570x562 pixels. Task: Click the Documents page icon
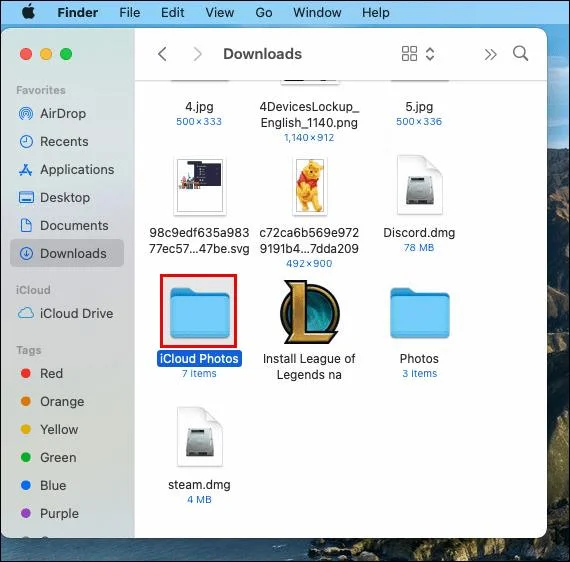(26, 225)
